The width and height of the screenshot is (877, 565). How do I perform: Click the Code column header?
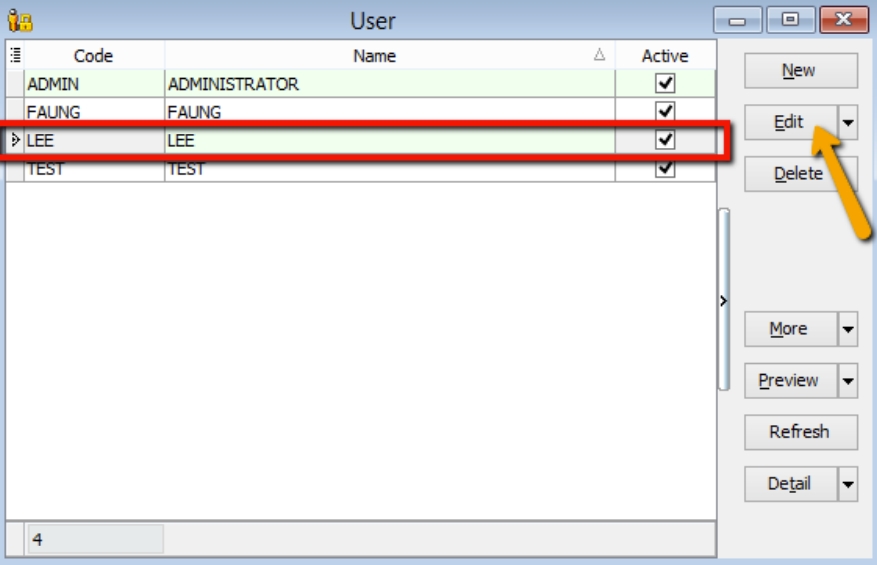pos(94,55)
